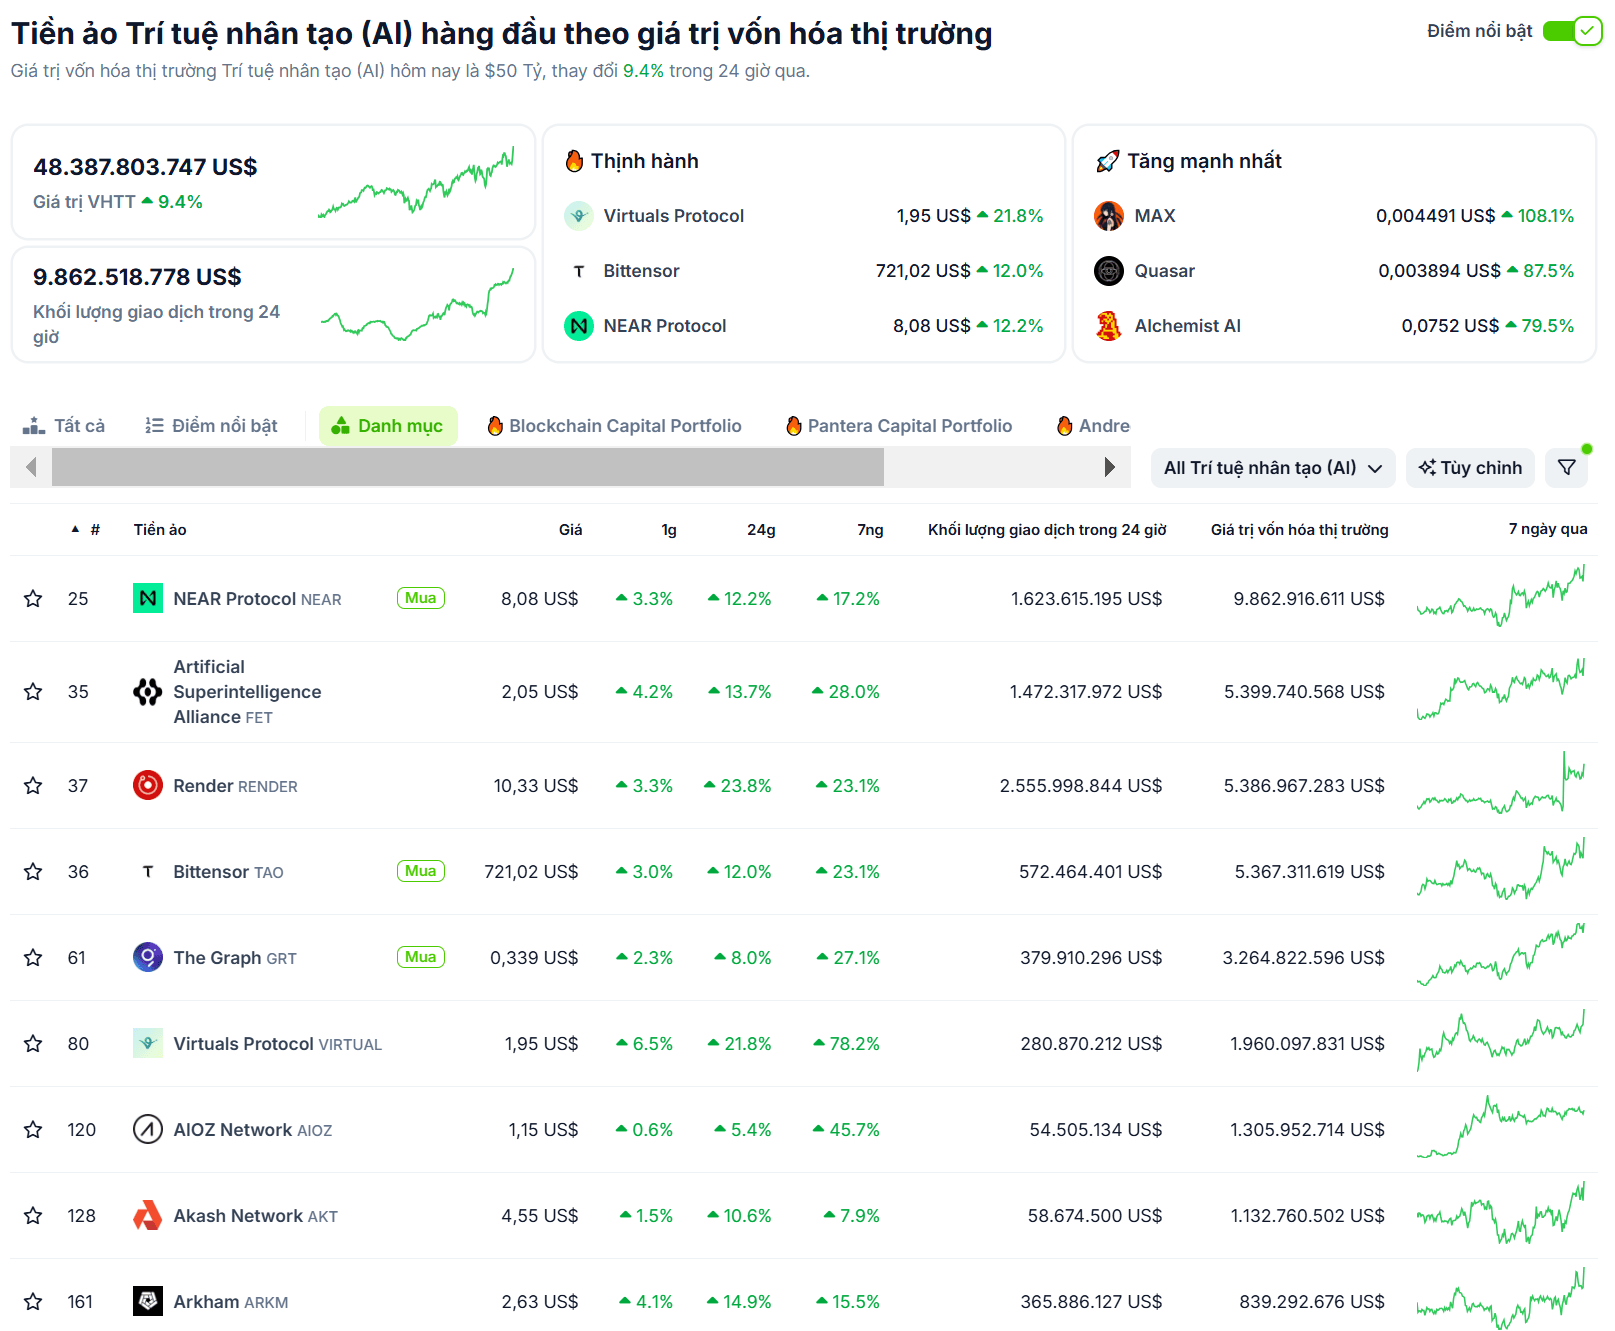Sort by the Giá column header
1615x1331 pixels.
point(570,529)
